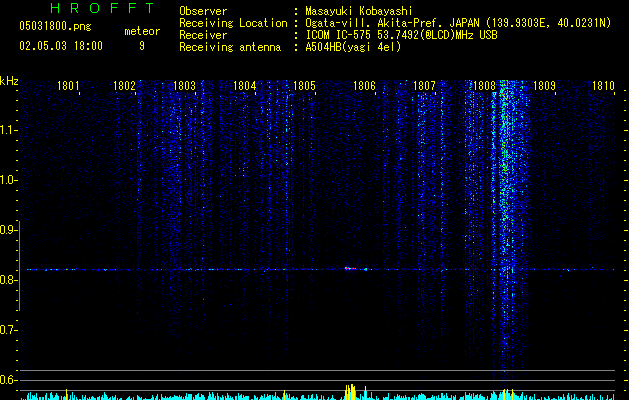Click the 1802 time marker

coord(124,86)
